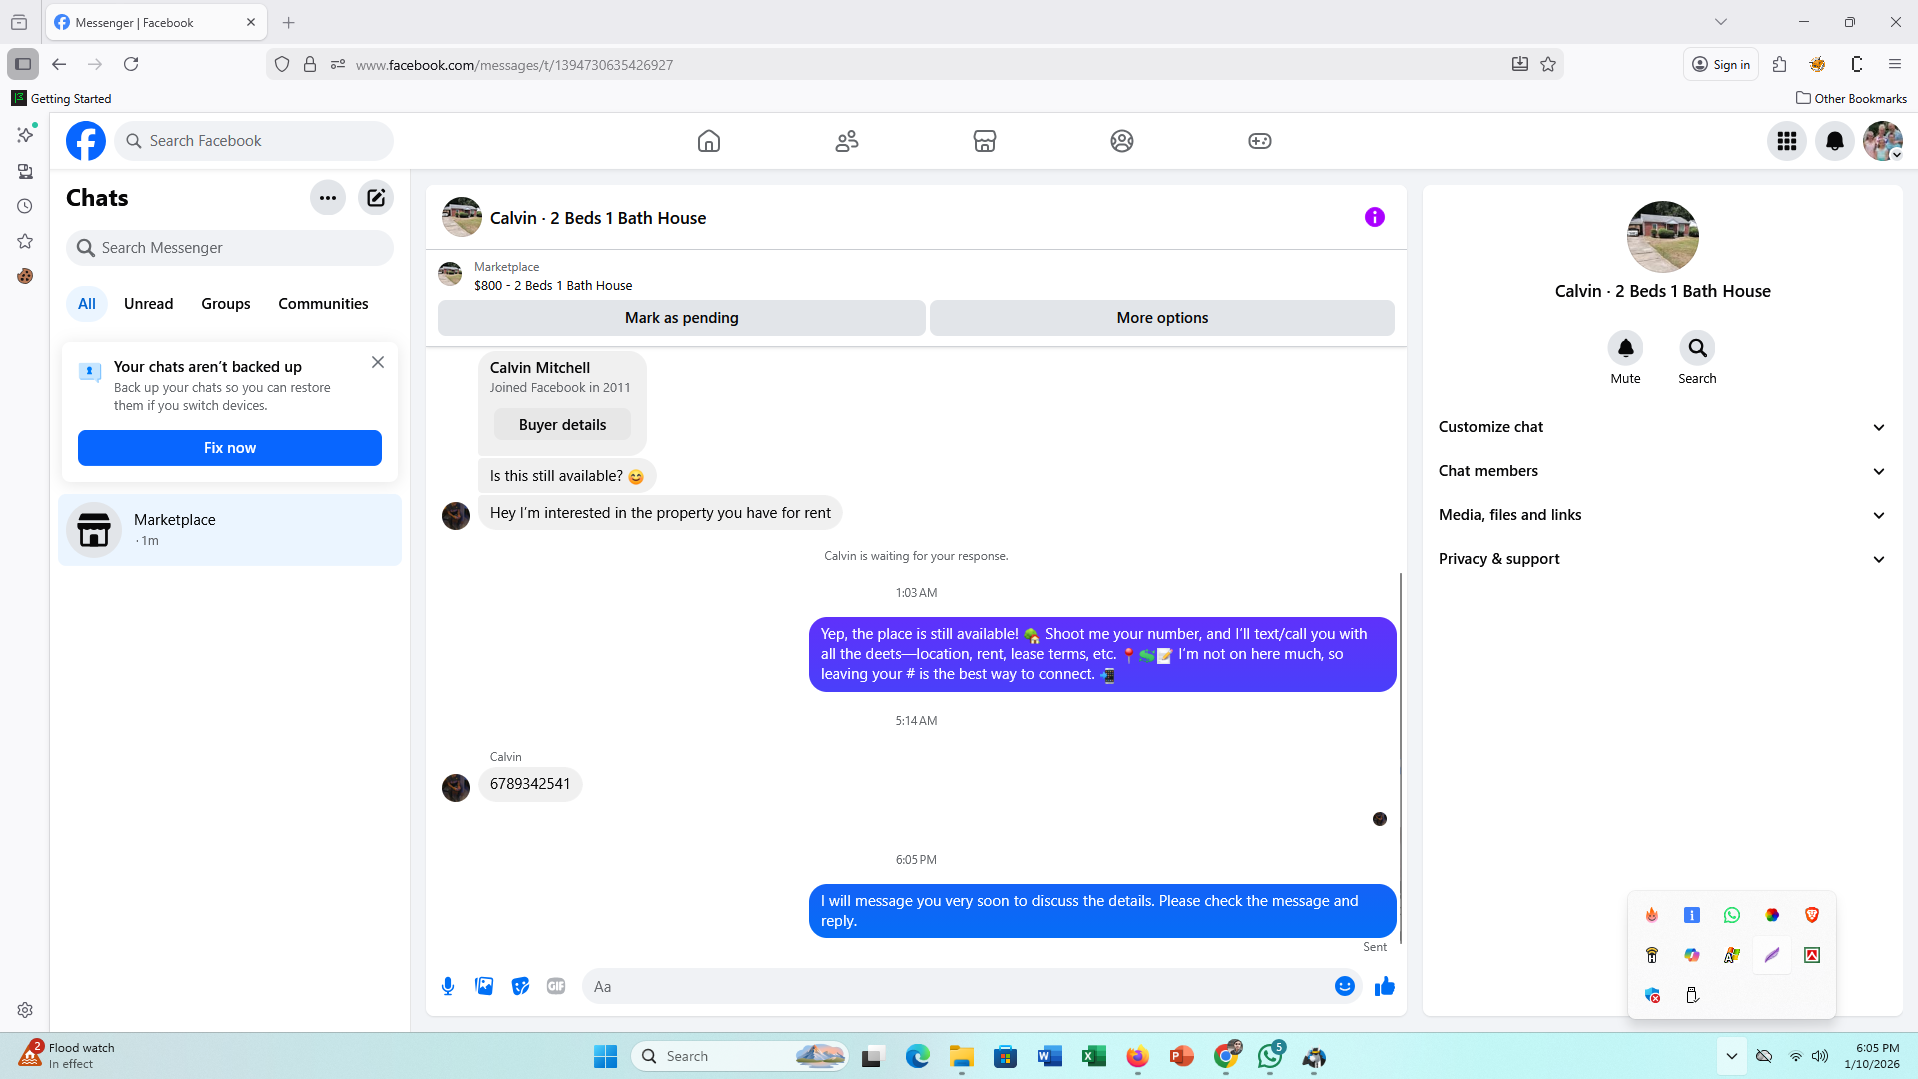This screenshot has height=1079, width=1918.
Task: Open a new browser tab
Action: 289,22
